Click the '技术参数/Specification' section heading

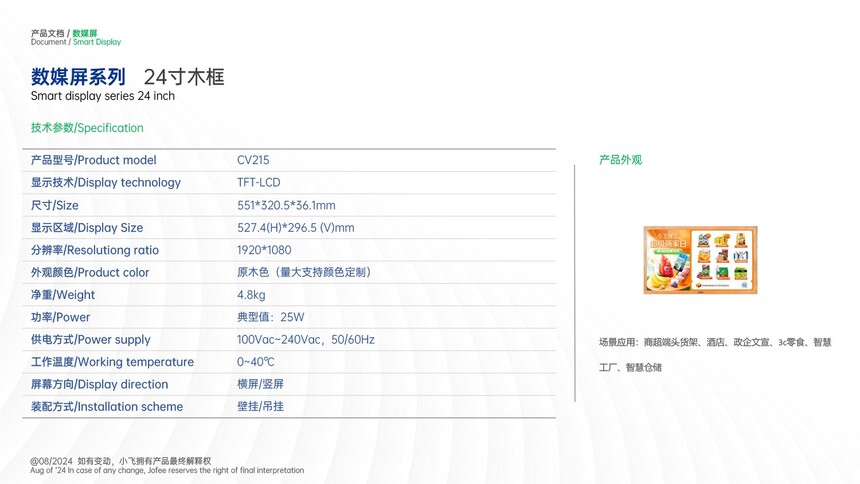pyautogui.click(x=87, y=128)
